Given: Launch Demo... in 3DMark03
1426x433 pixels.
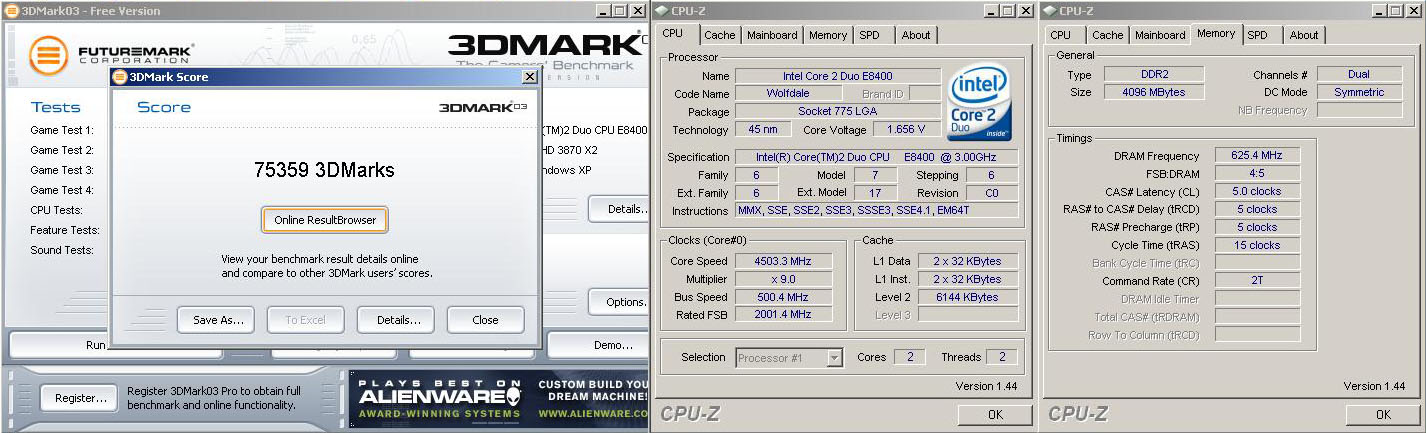Looking at the screenshot, I should coord(599,345).
